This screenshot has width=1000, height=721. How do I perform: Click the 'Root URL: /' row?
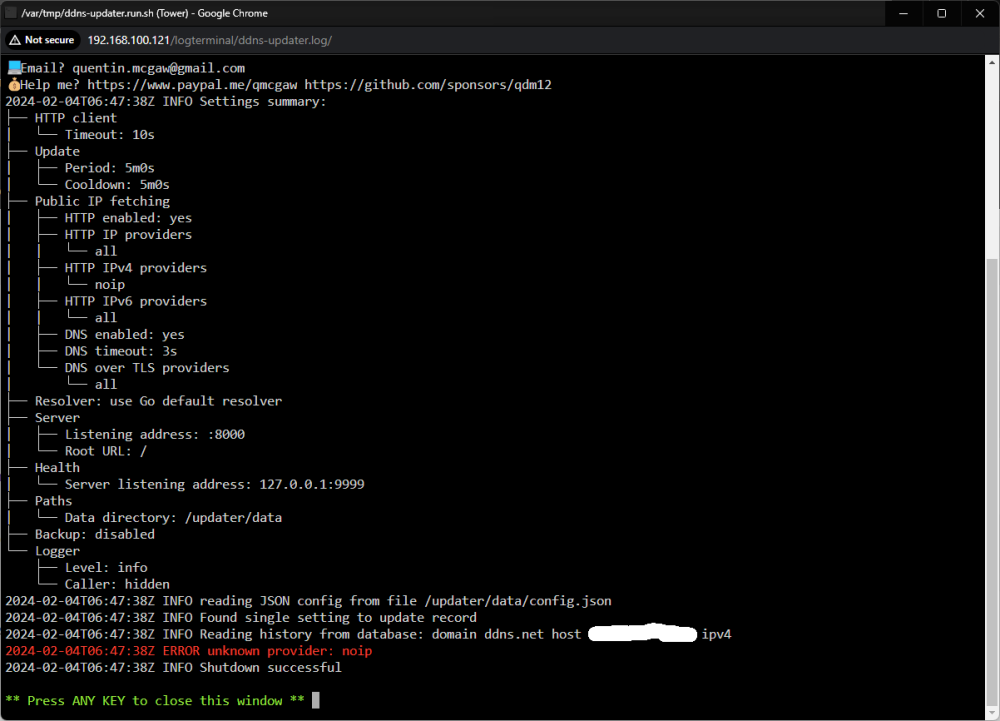click(x=106, y=451)
